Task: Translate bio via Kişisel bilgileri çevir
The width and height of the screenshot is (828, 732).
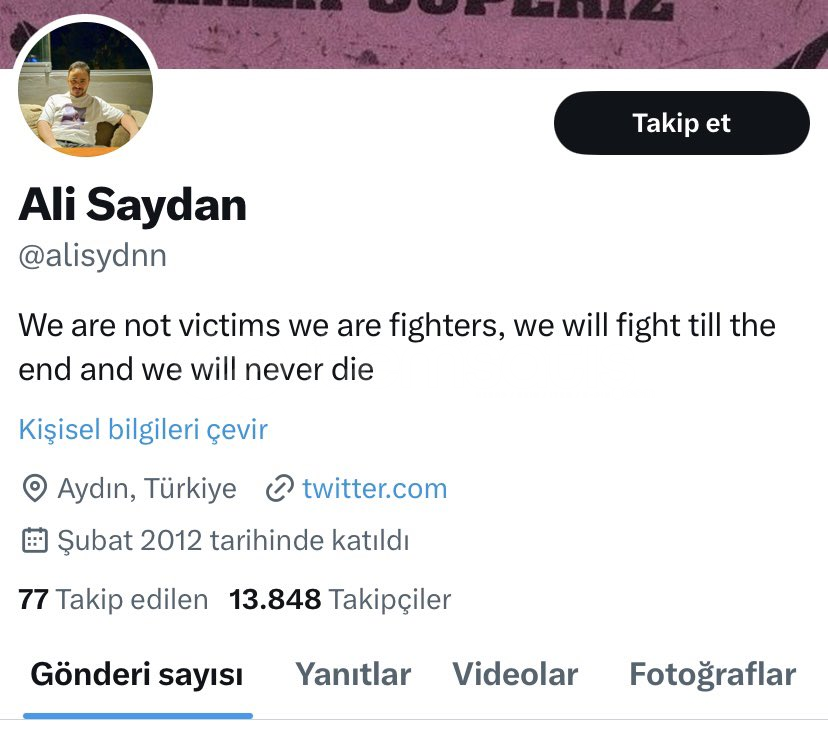Action: (x=143, y=429)
